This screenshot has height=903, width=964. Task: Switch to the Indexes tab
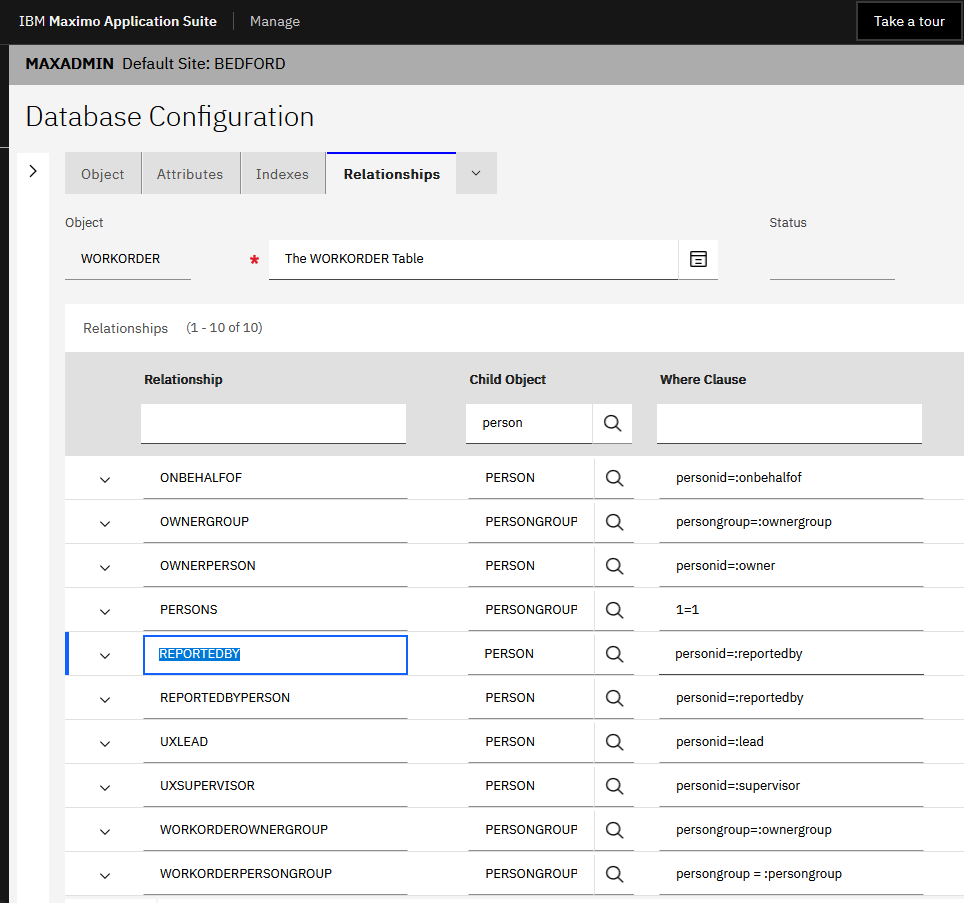(282, 174)
